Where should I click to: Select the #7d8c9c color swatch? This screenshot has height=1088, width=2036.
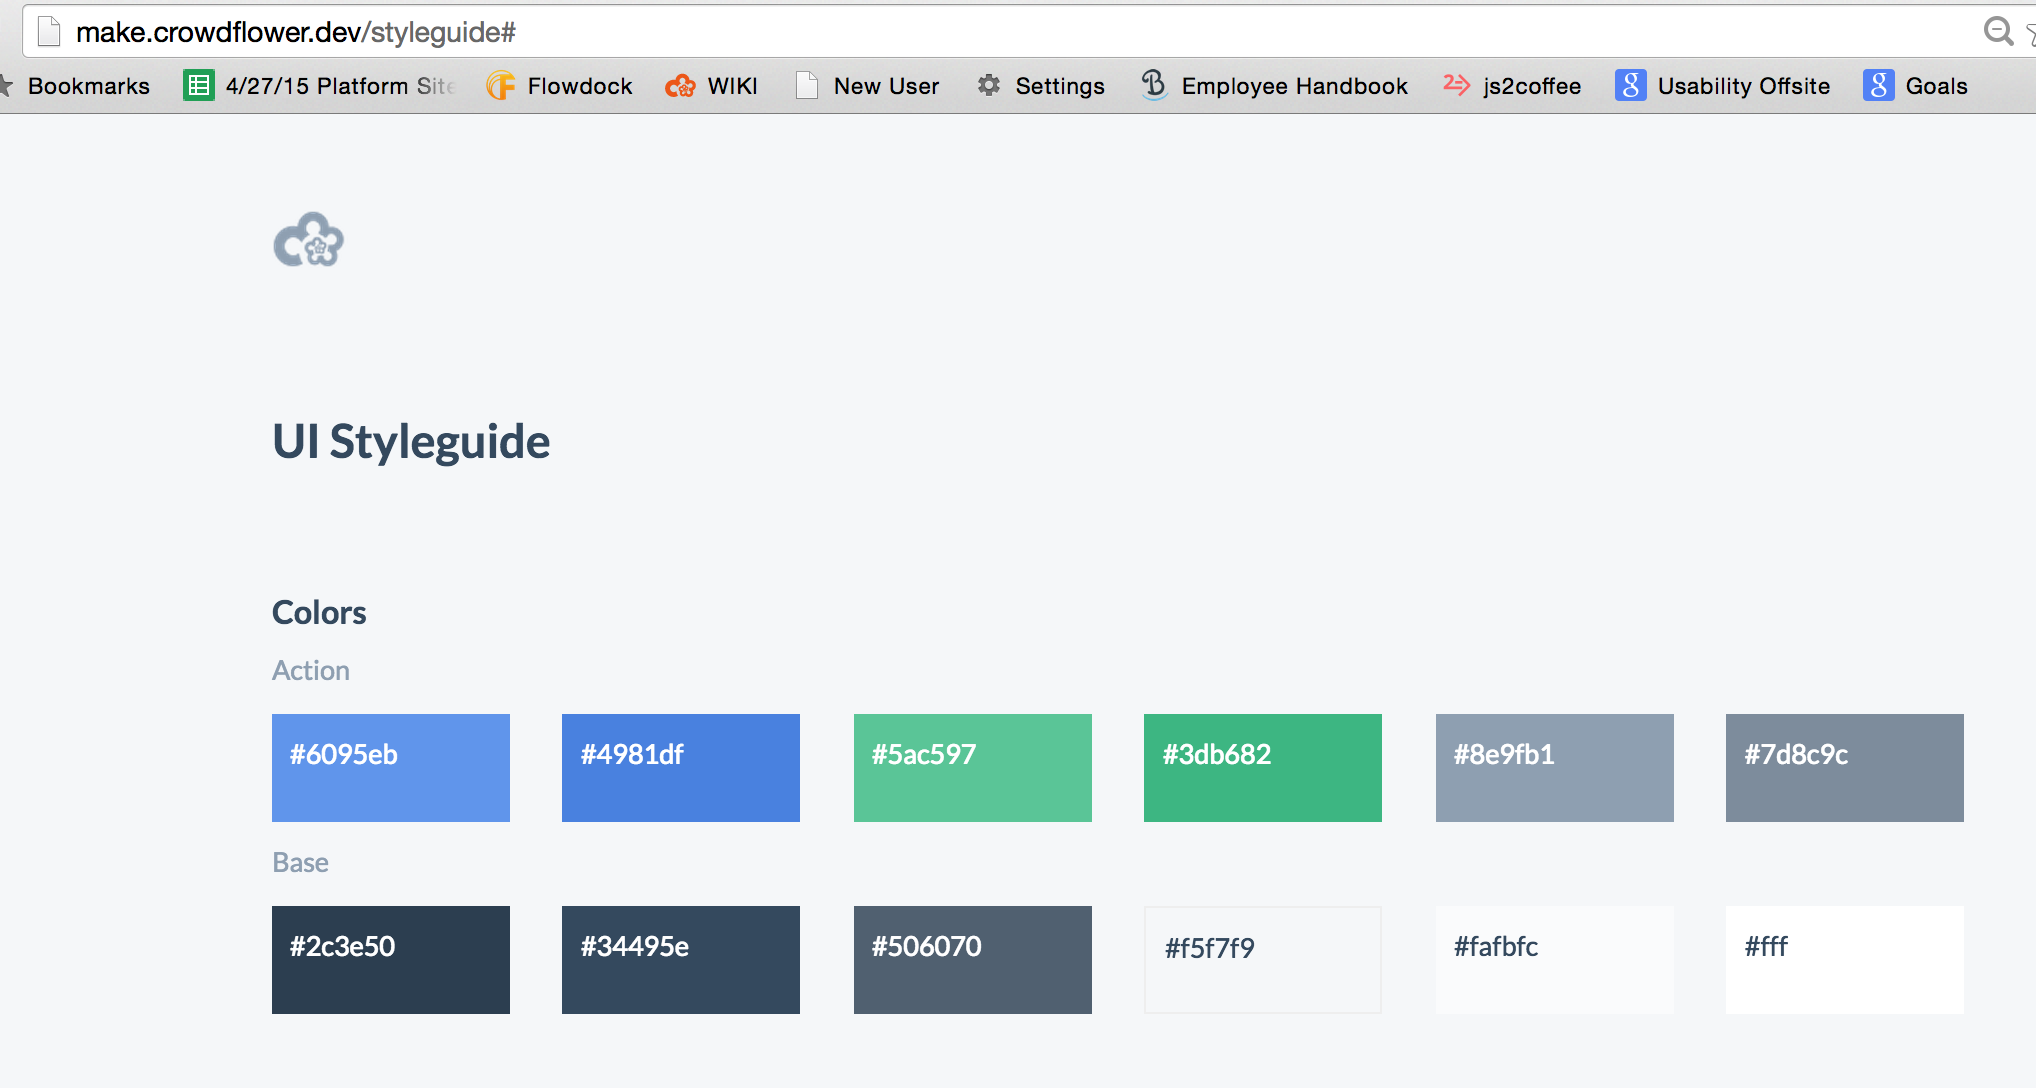(x=1845, y=768)
